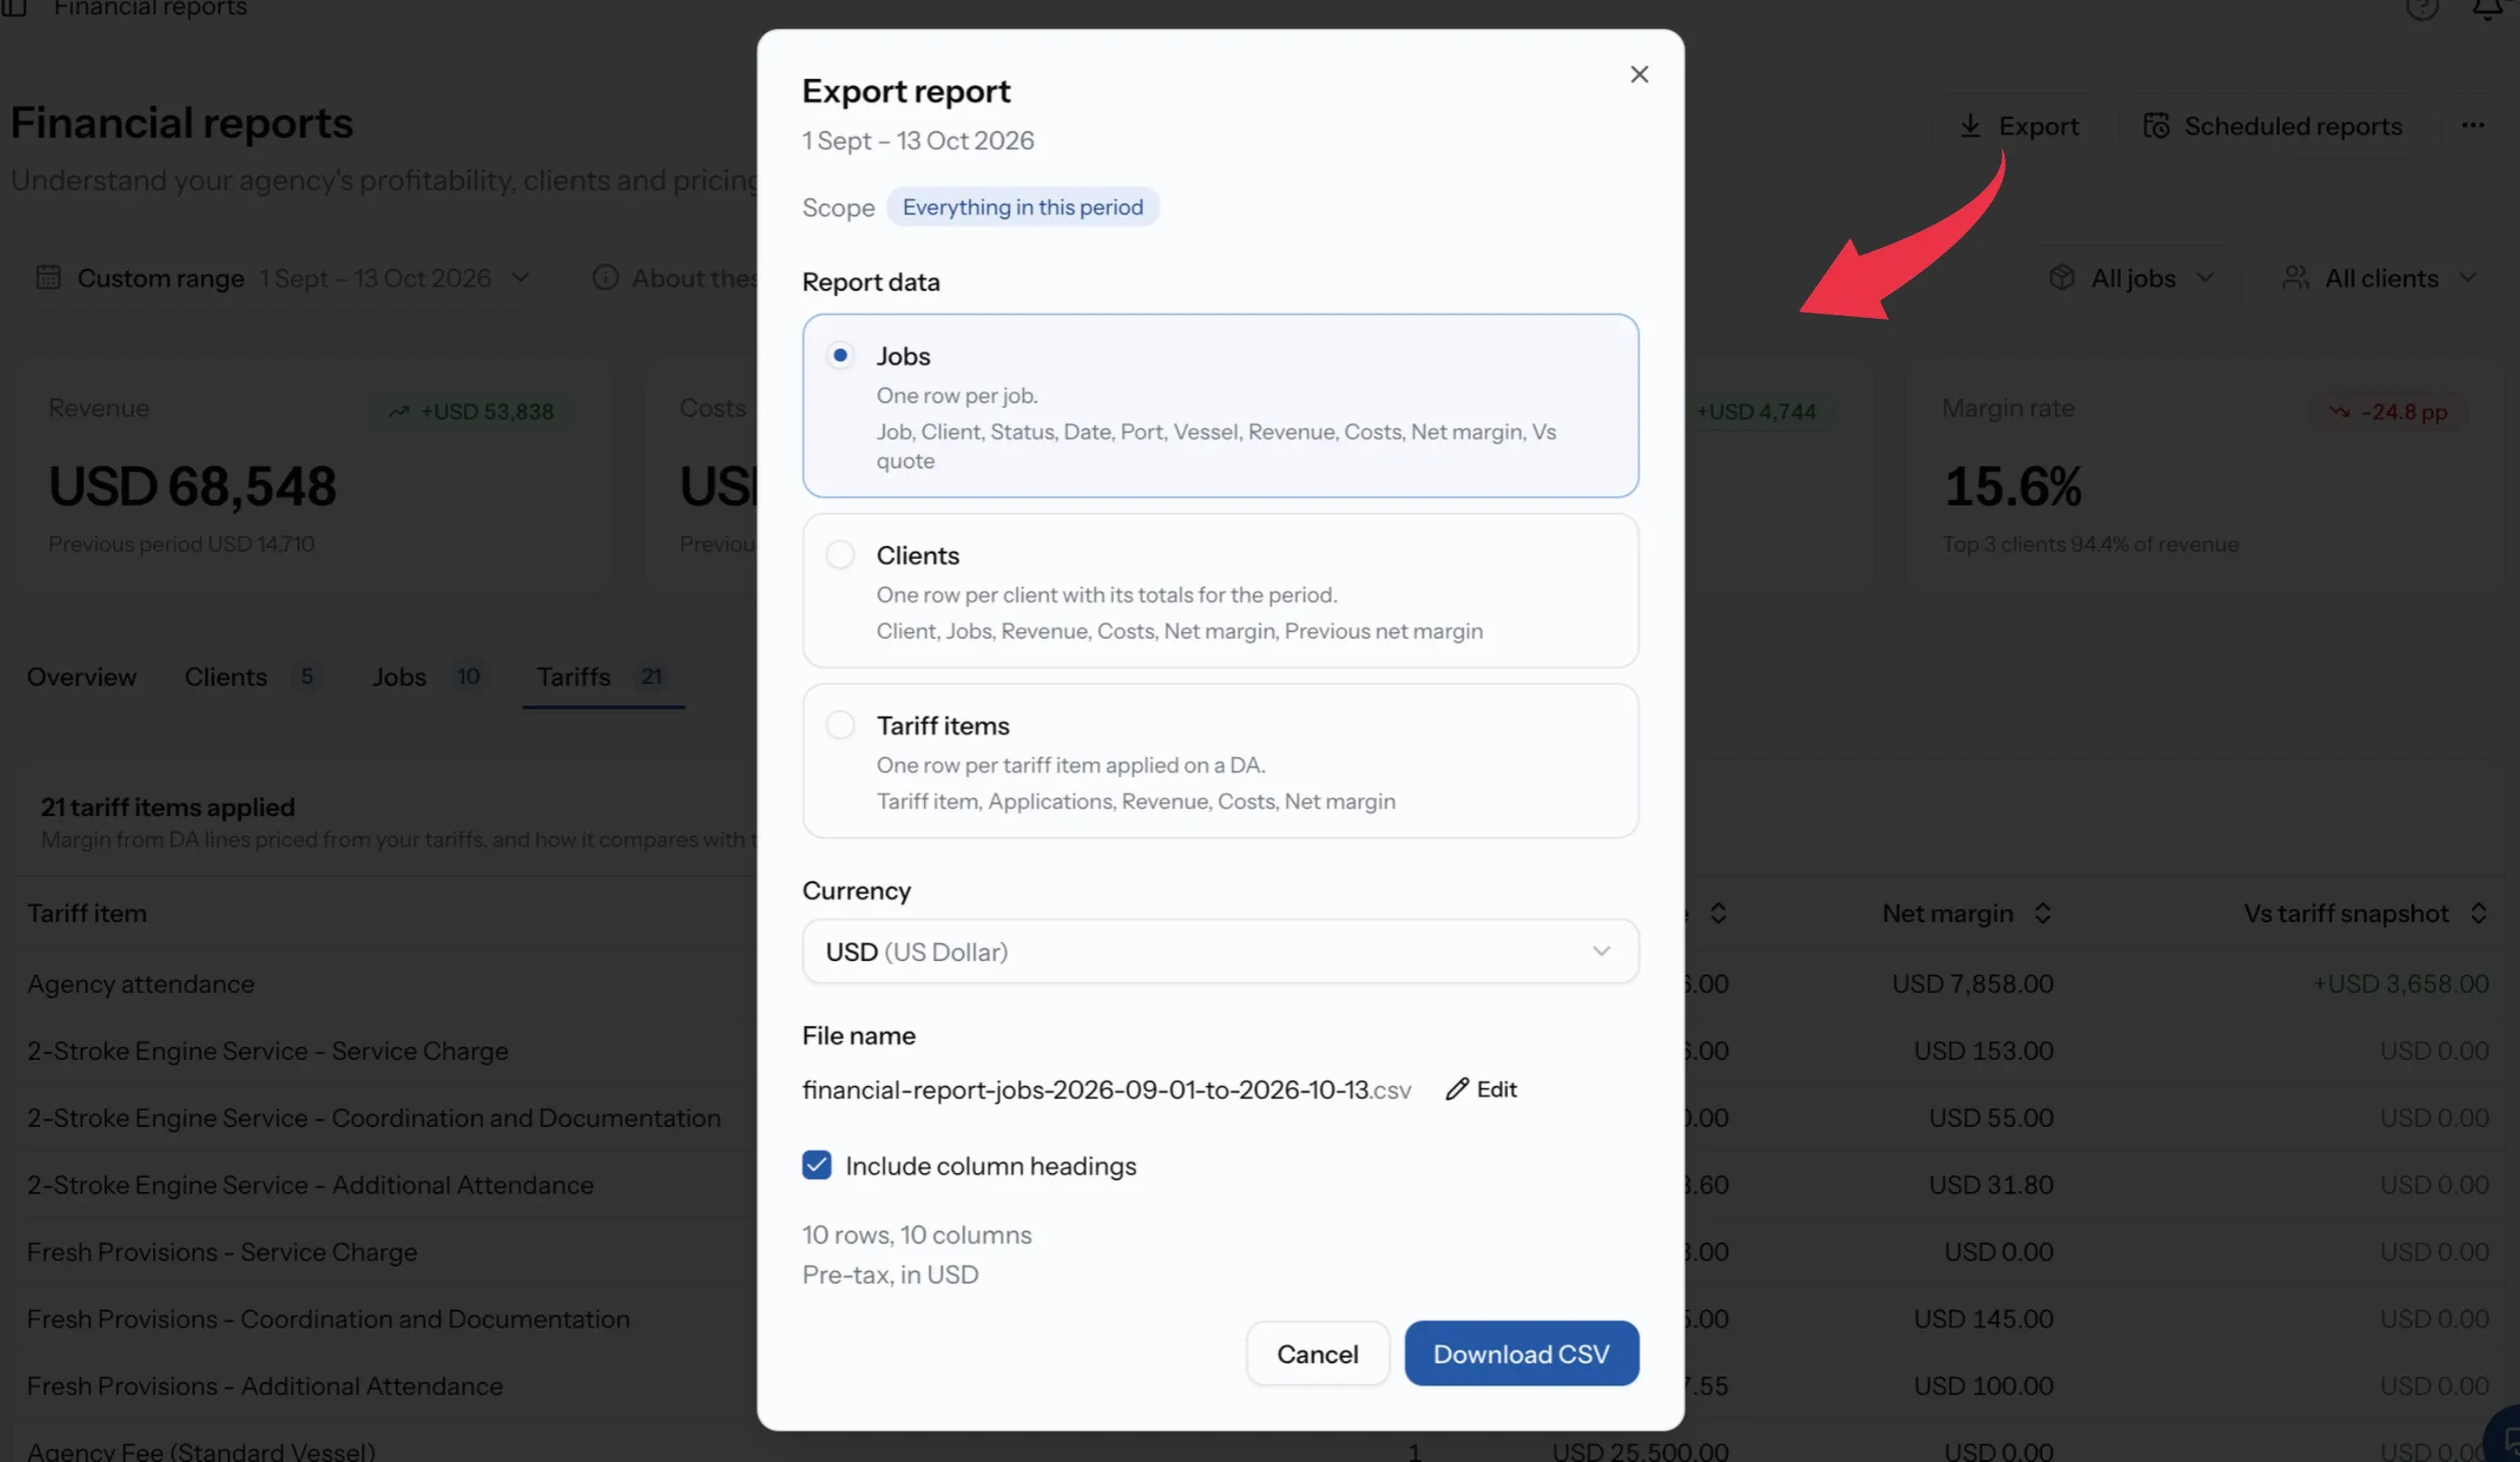Cancel the export dialog
The width and height of the screenshot is (2520, 1462).
pos(1317,1353)
